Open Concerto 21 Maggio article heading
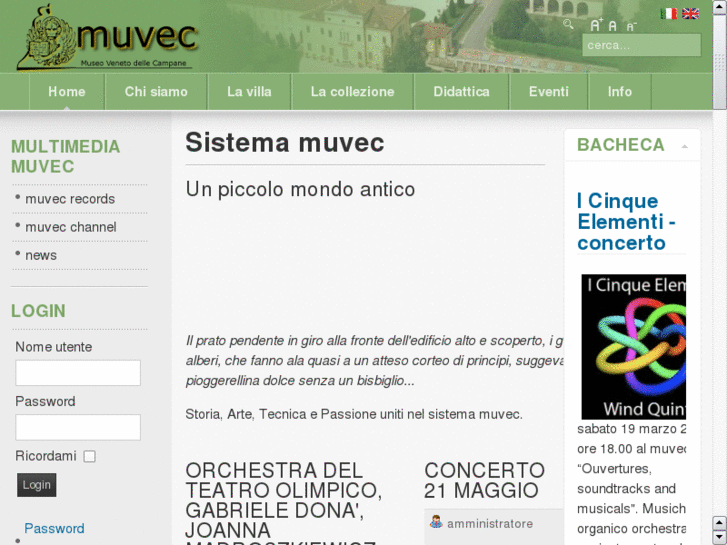The image size is (727, 545). point(485,481)
